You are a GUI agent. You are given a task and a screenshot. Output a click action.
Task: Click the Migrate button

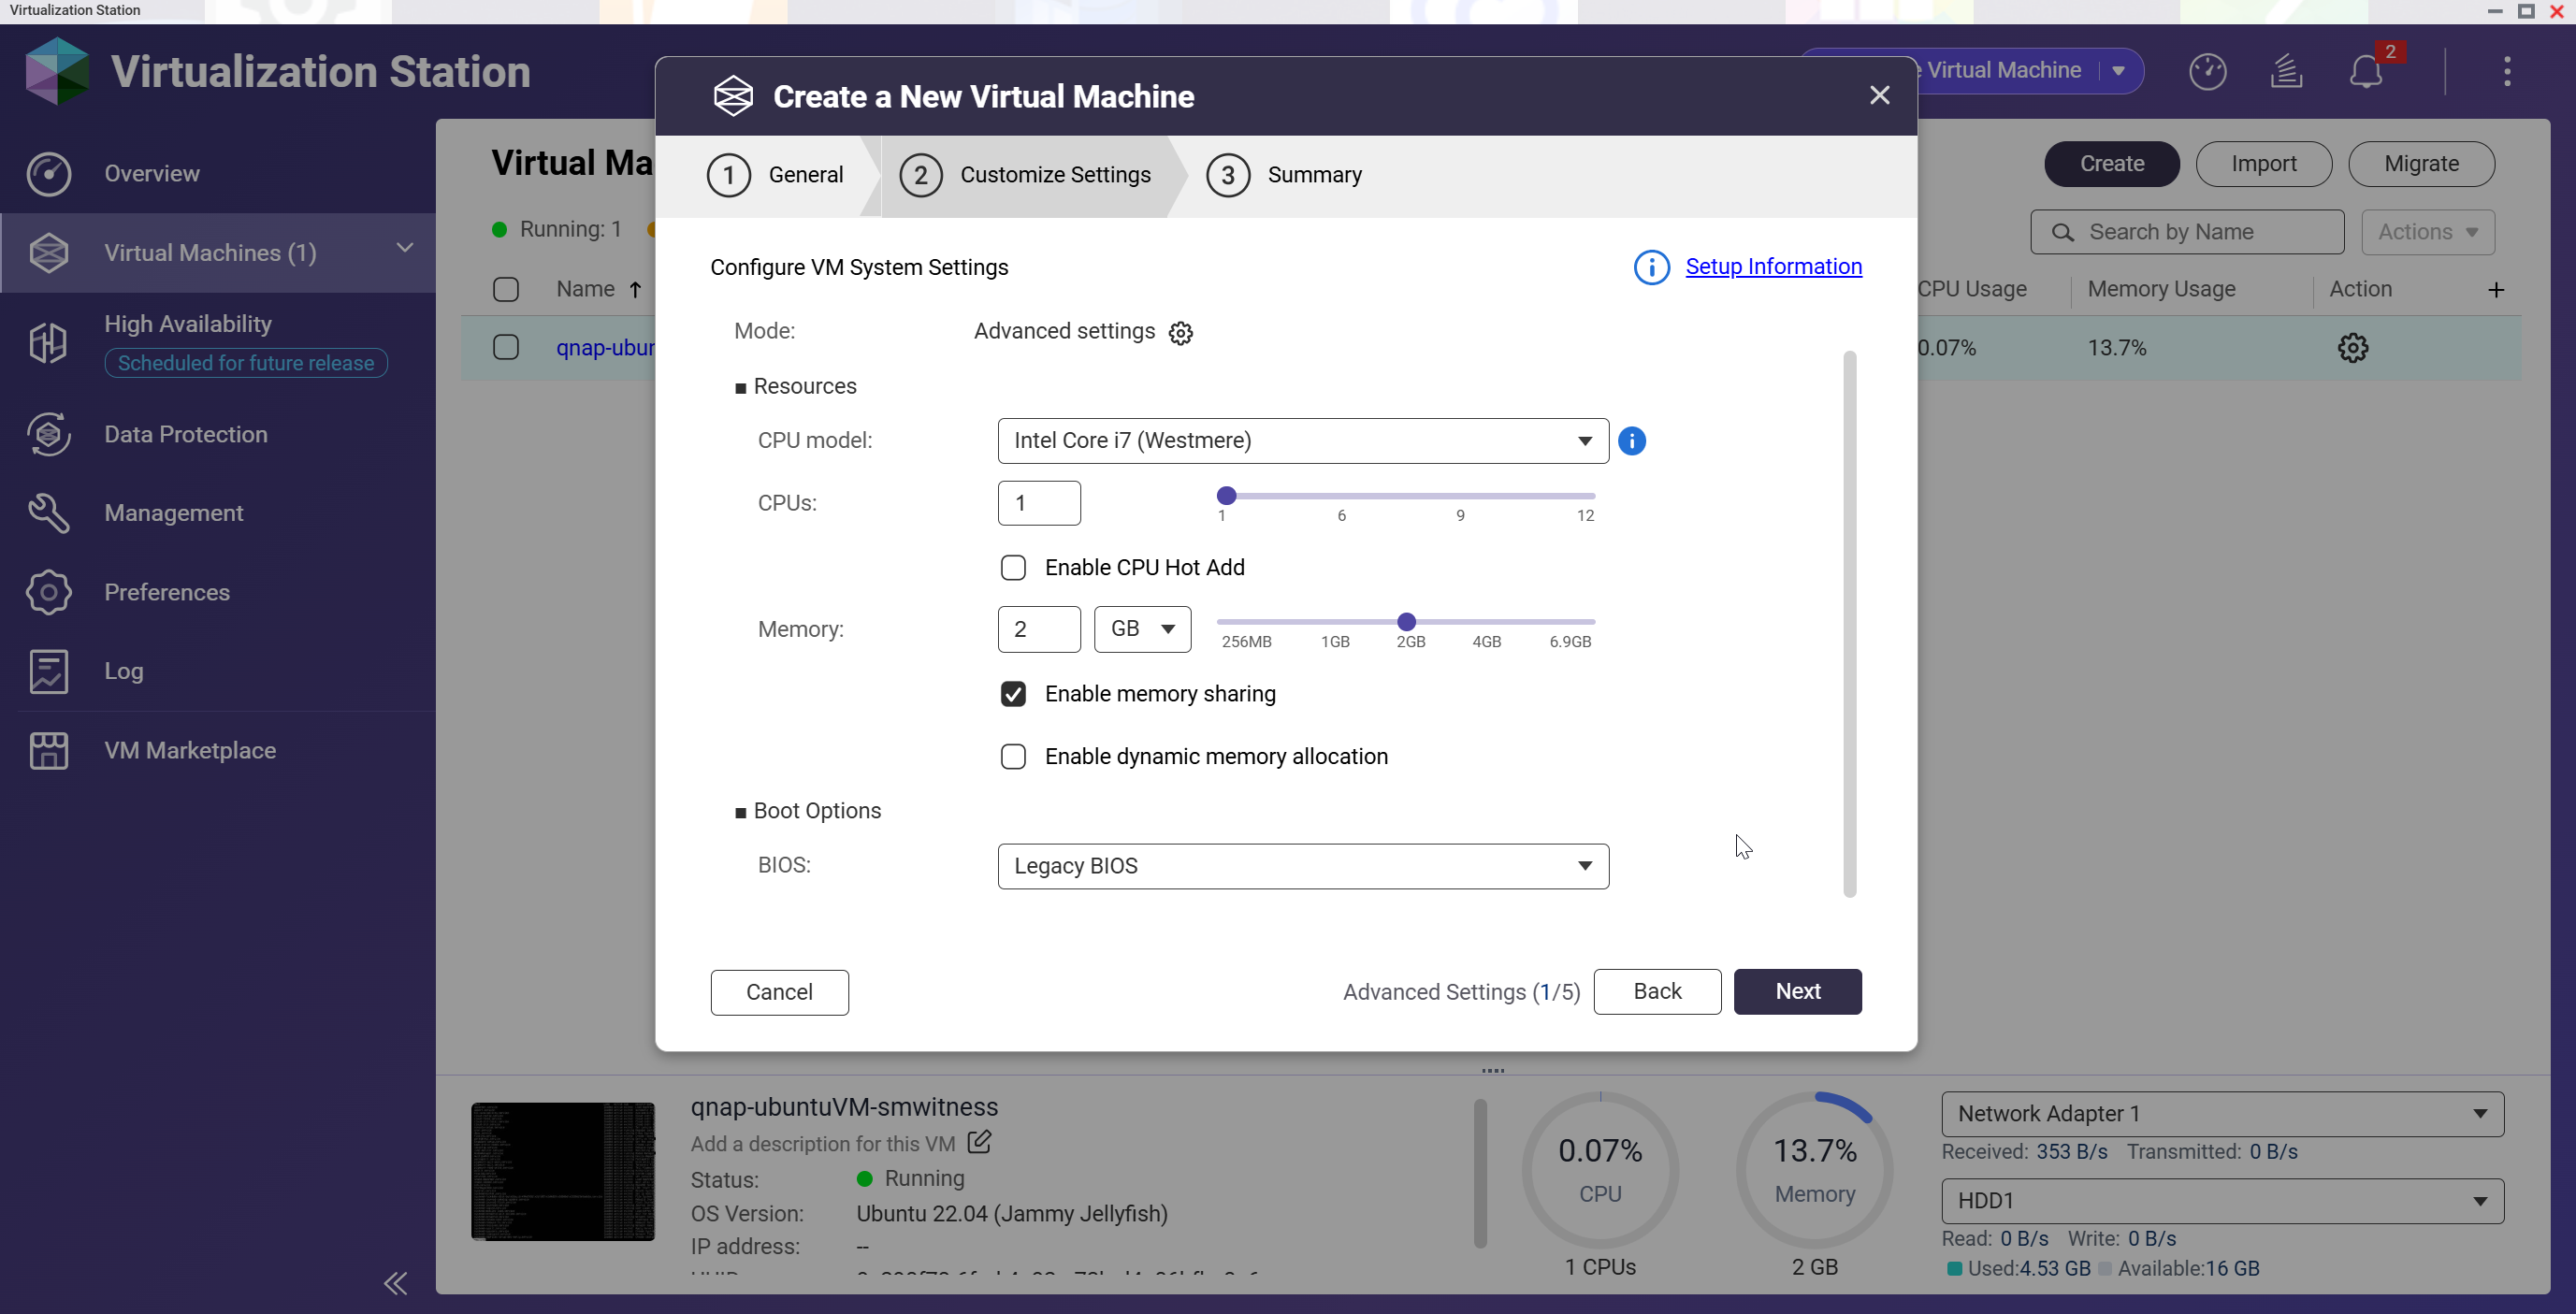pos(2421,164)
